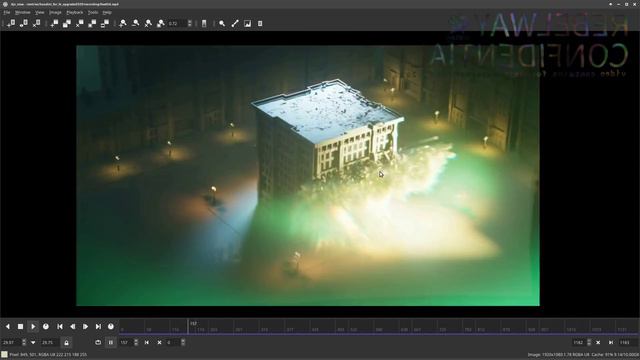Click the reset zoom magnifier icon
Viewport: 640px width, 360px height.
148,23
